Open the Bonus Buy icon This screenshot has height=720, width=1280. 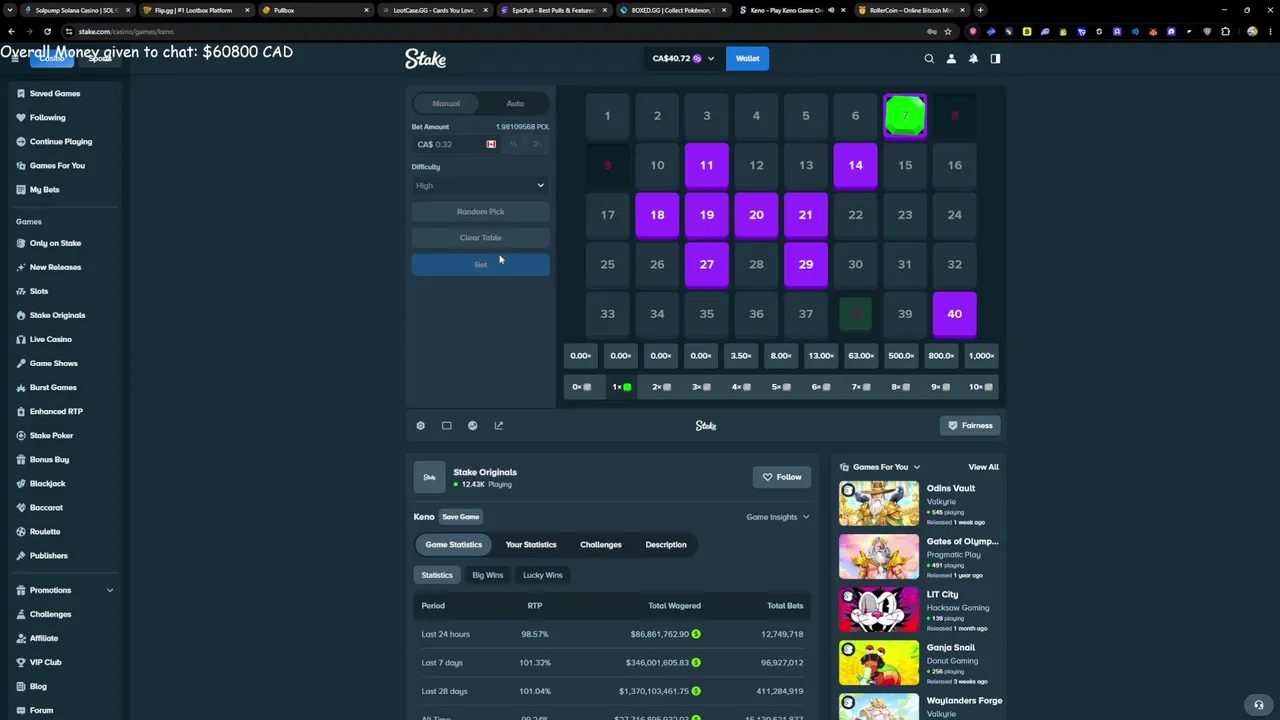pyautogui.click(x=20, y=459)
